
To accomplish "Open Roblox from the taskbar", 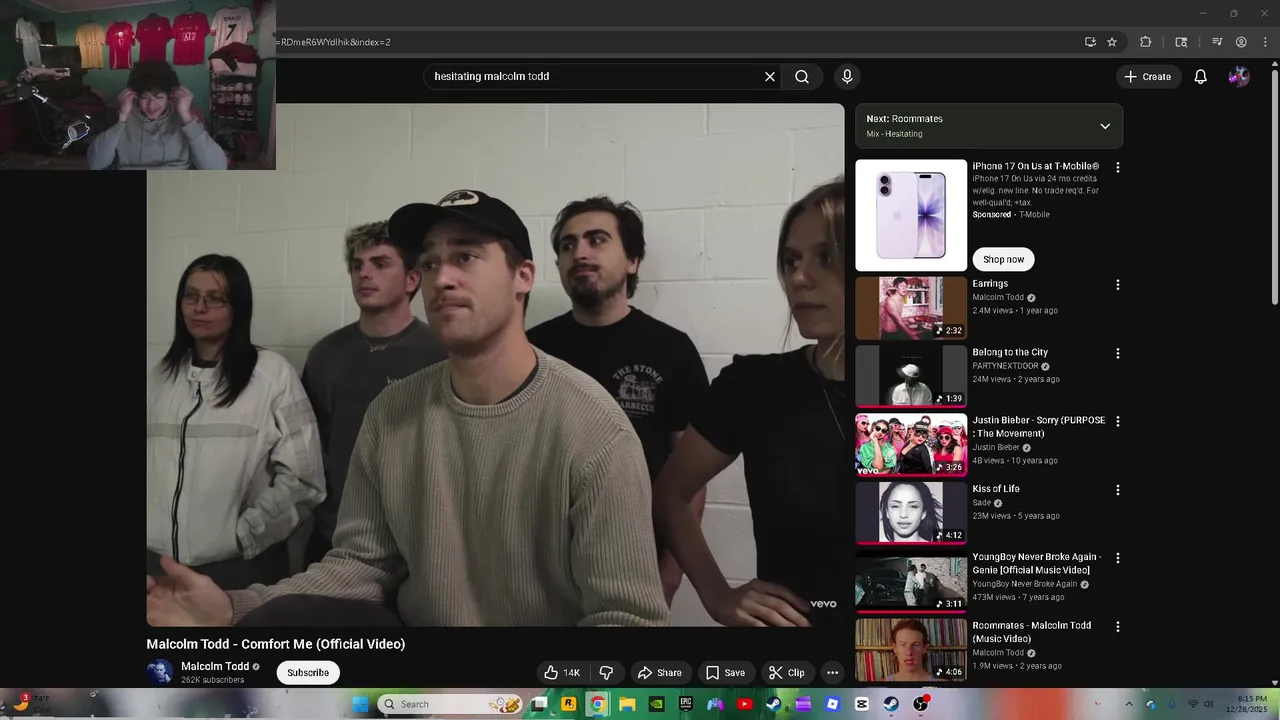I will coord(832,704).
